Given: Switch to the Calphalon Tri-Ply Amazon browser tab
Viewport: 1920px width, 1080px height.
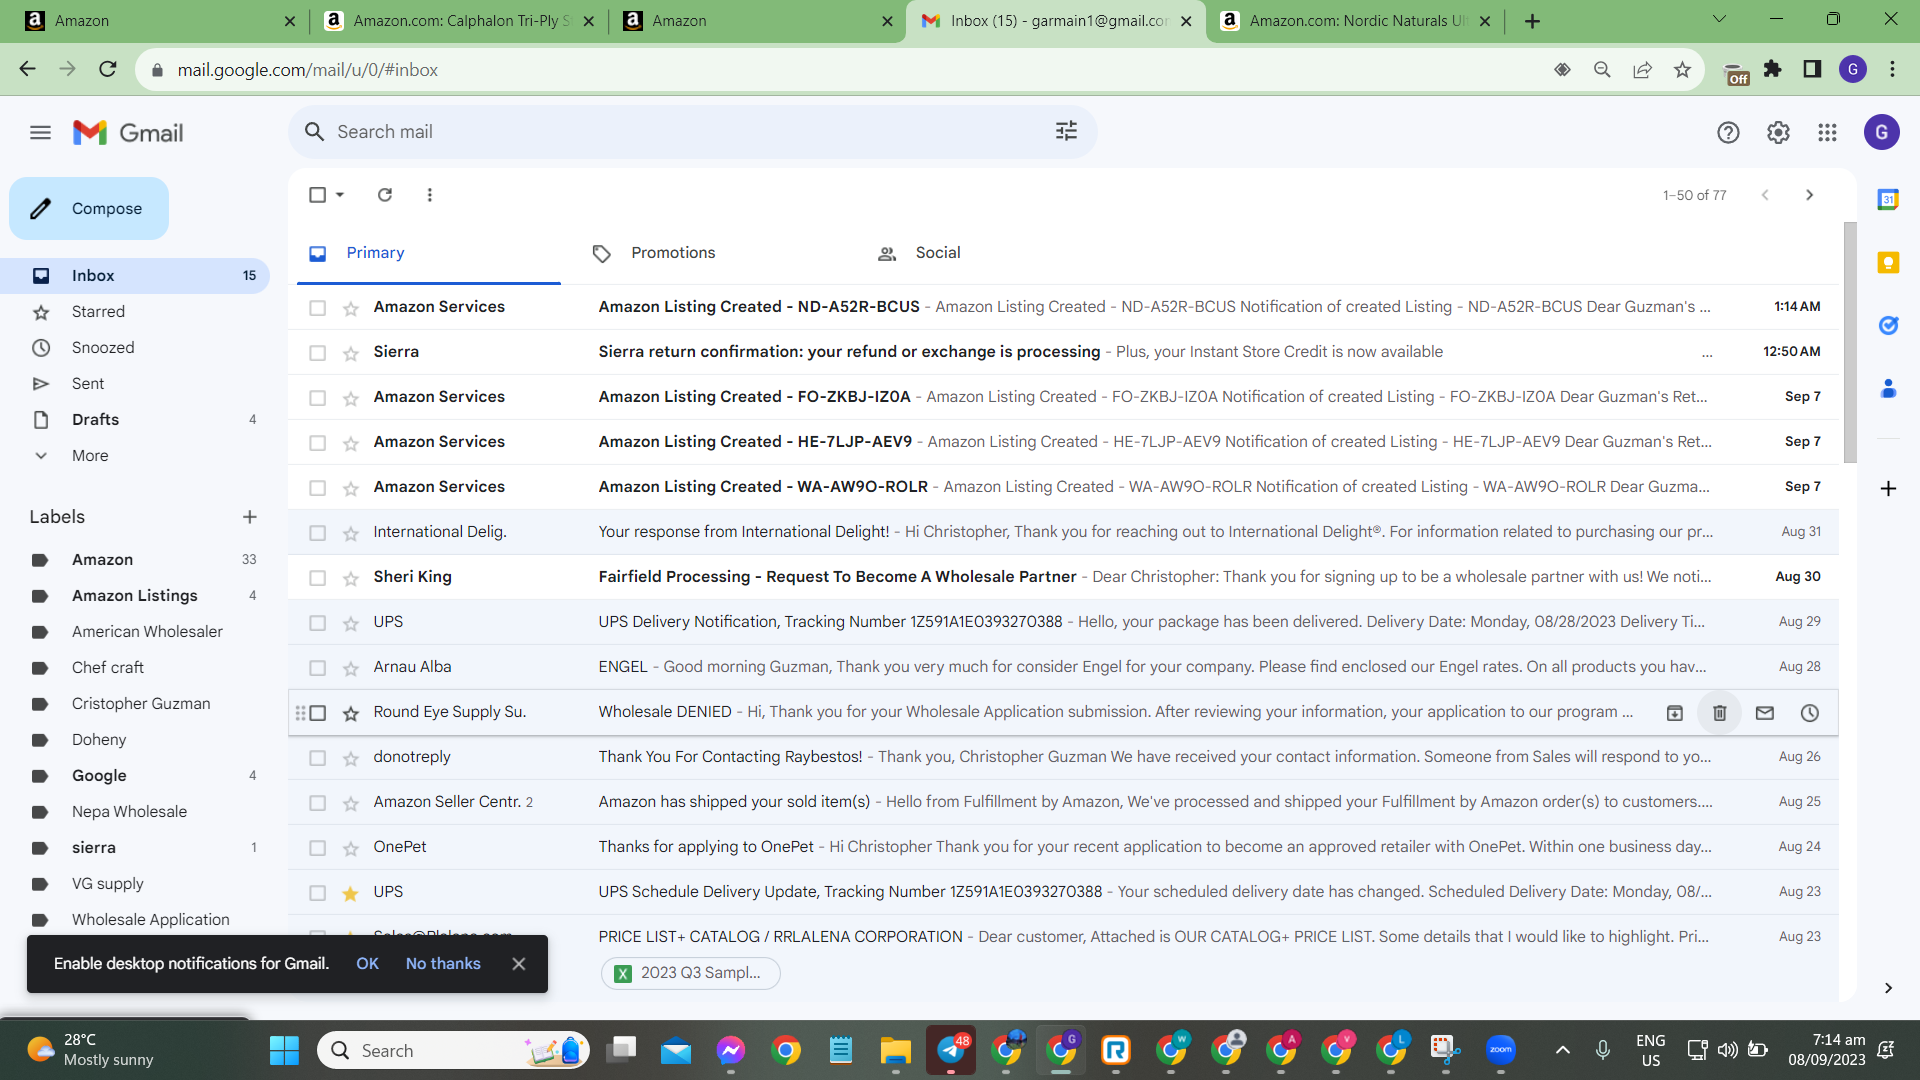Looking at the screenshot, I should pyautogui.click(x=459, y=21).
